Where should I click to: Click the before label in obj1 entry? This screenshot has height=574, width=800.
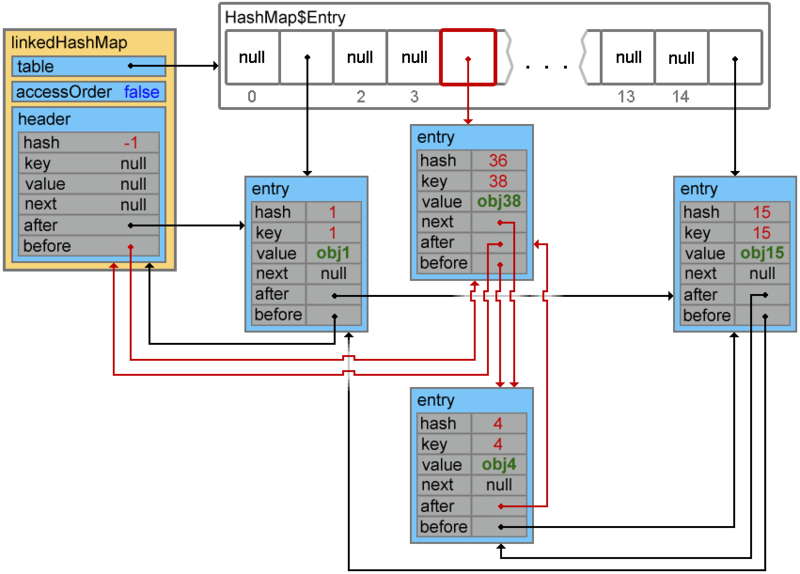[278, 314]
